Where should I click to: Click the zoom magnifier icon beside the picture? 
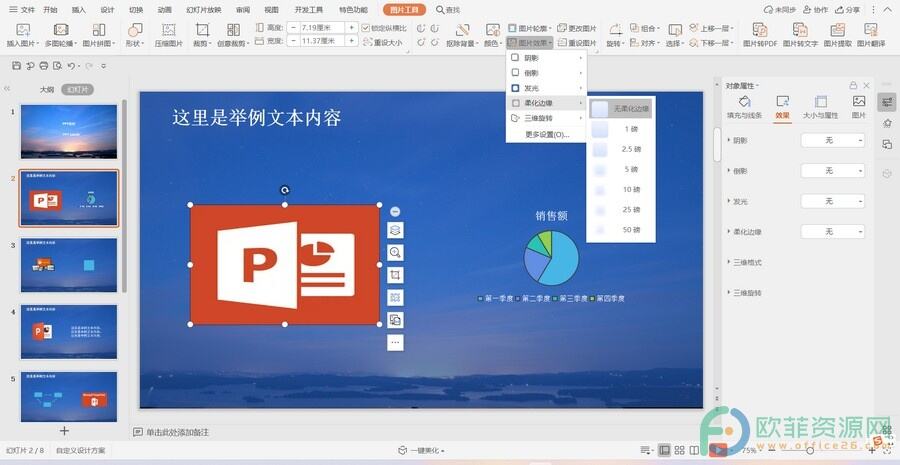tap(395, 253)
